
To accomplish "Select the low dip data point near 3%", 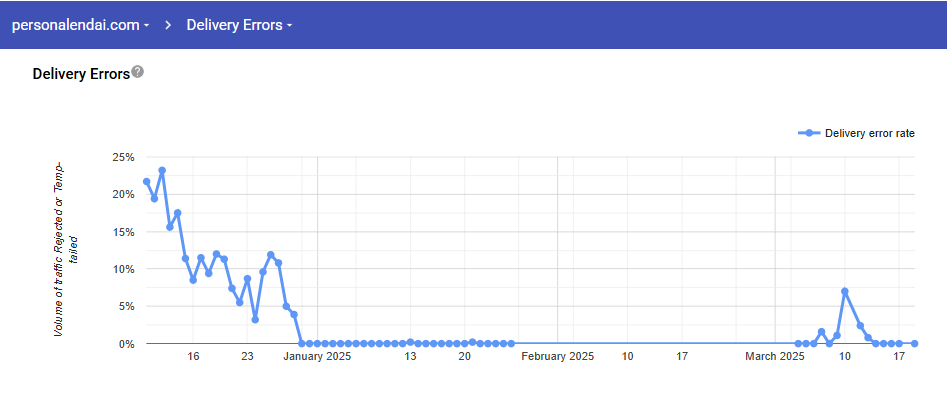I will (255, 319).
